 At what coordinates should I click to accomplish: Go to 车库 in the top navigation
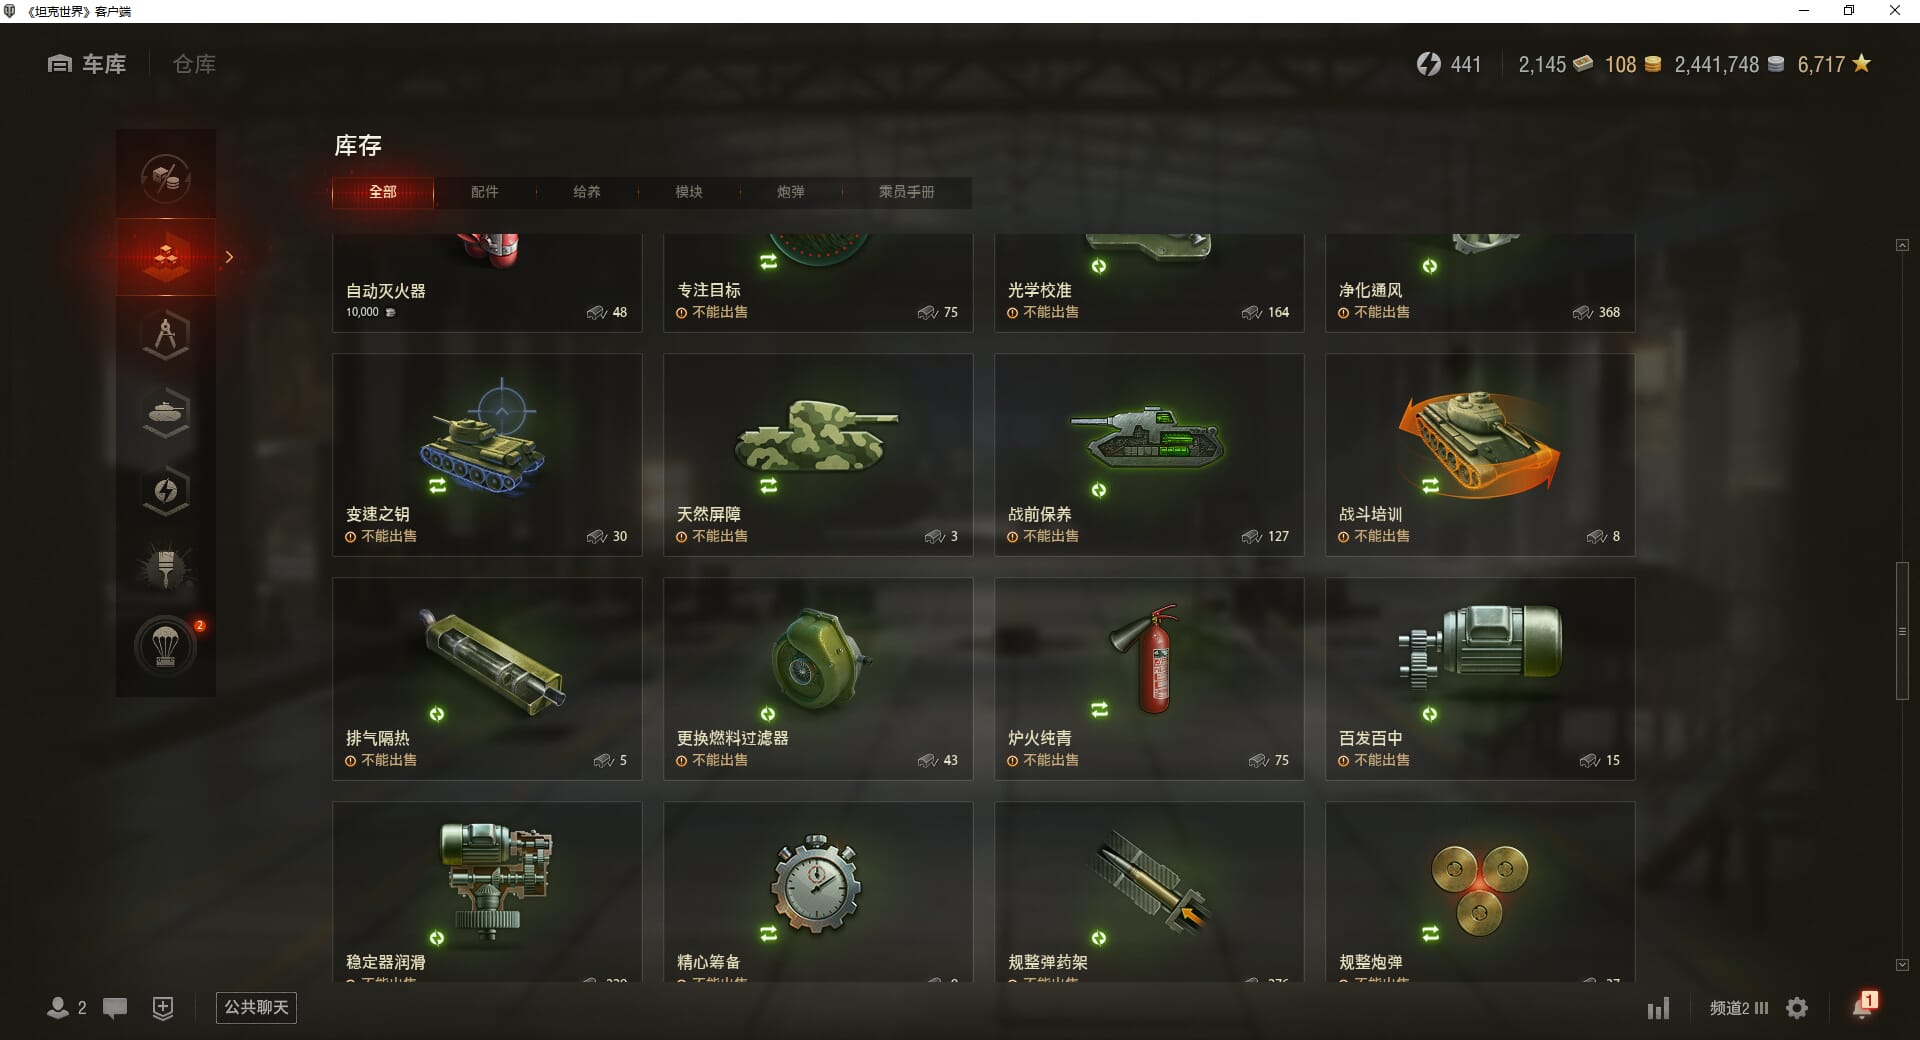(x=87, y=64)
